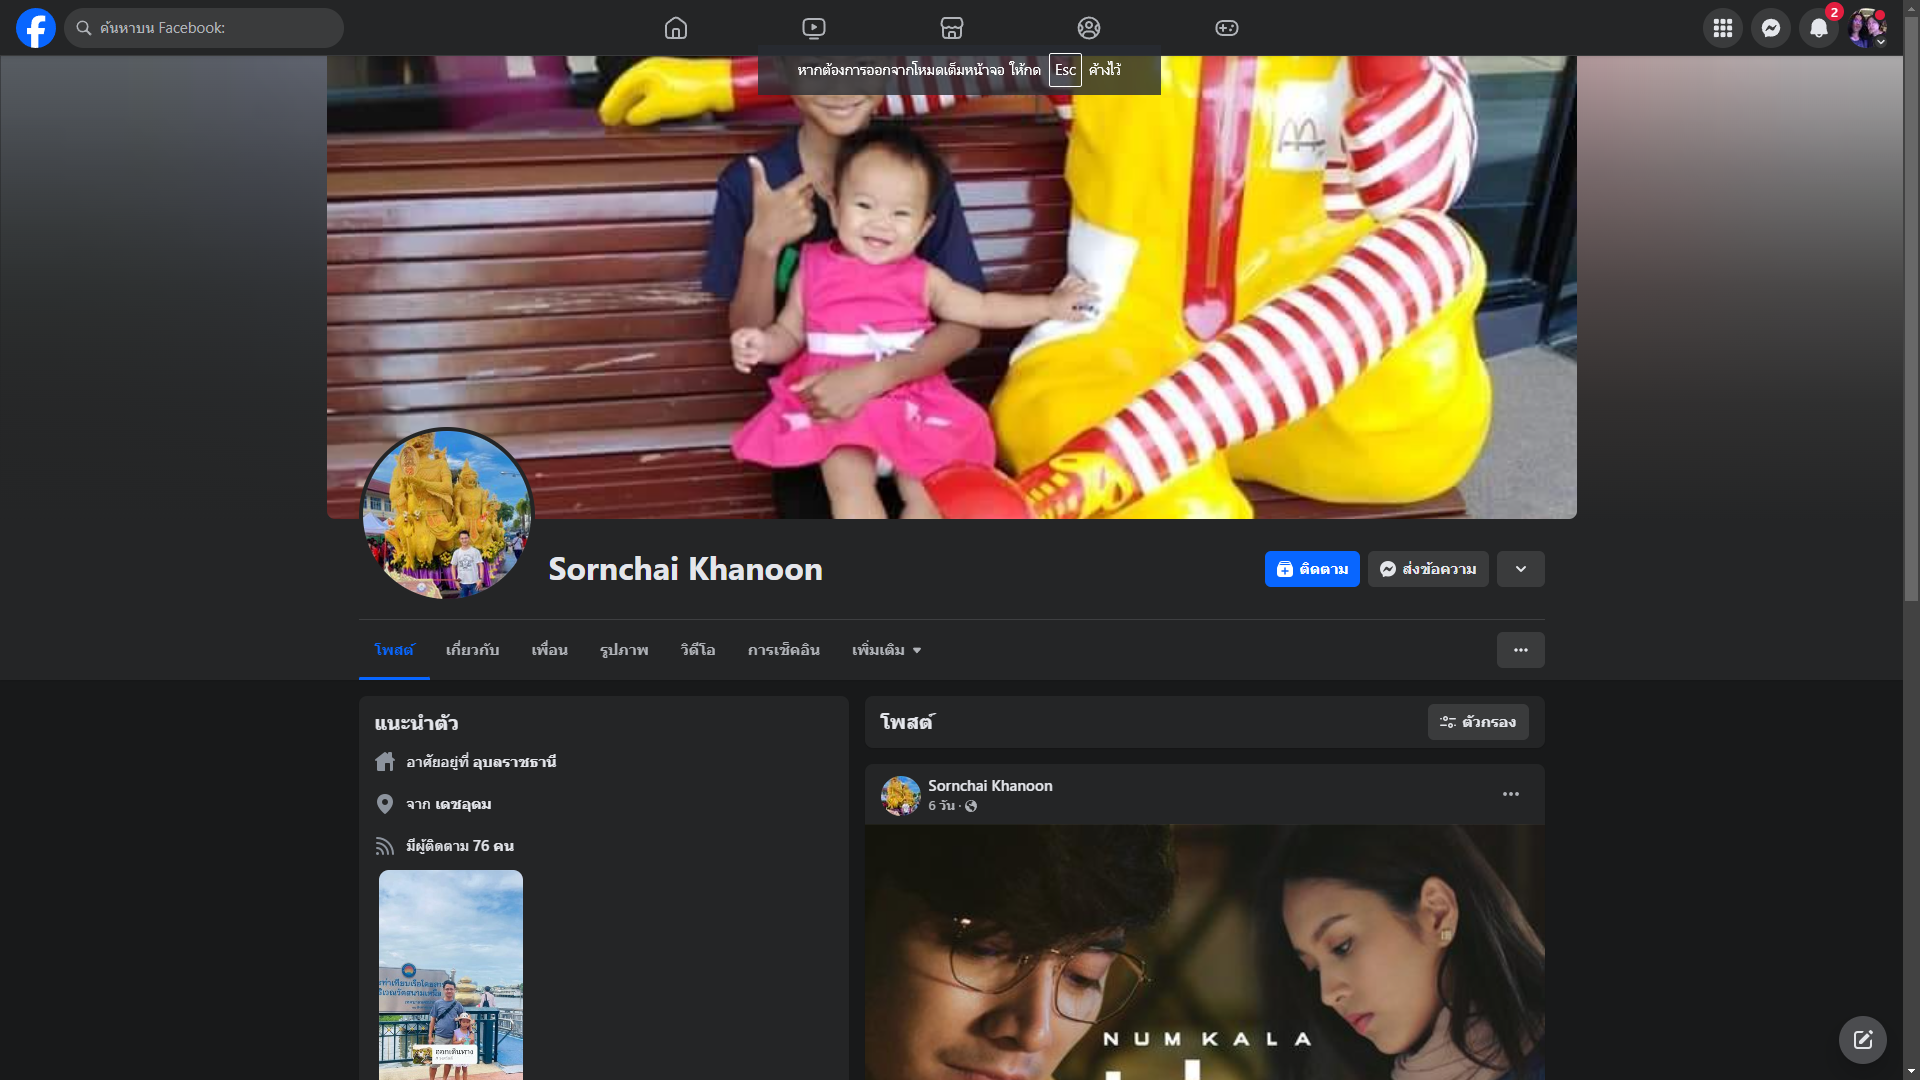Open the apps grid menu icon
The image size is (1920, 1080).
tap(1722, 28)
